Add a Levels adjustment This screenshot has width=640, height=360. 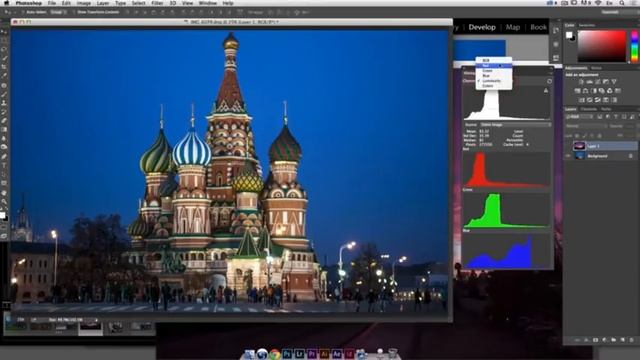pyautogui.click(x=589, y=82)
